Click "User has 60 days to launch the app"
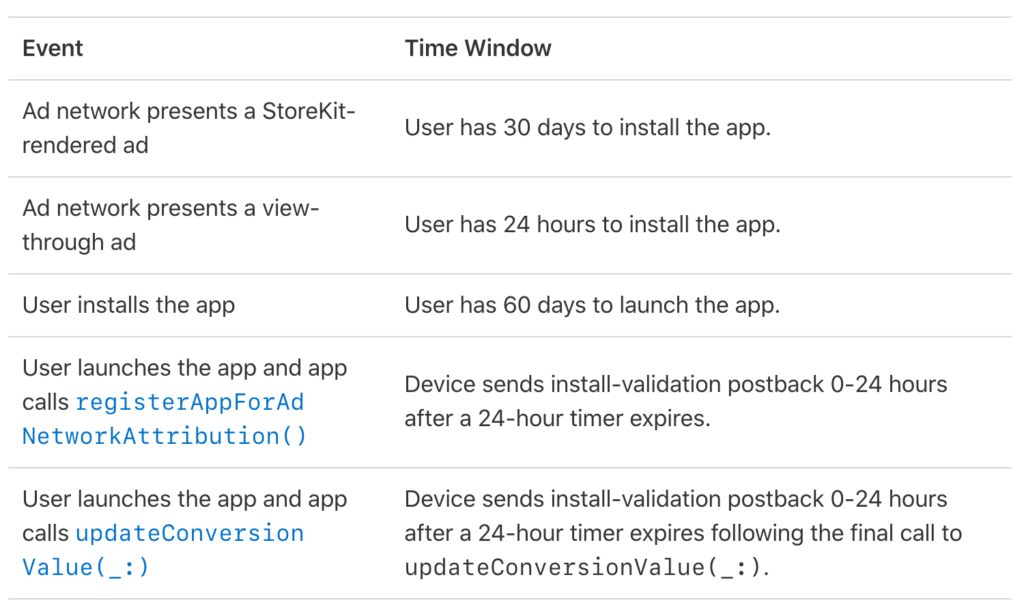This screenshot has width=1024, height=616. (x=592, y=305)
